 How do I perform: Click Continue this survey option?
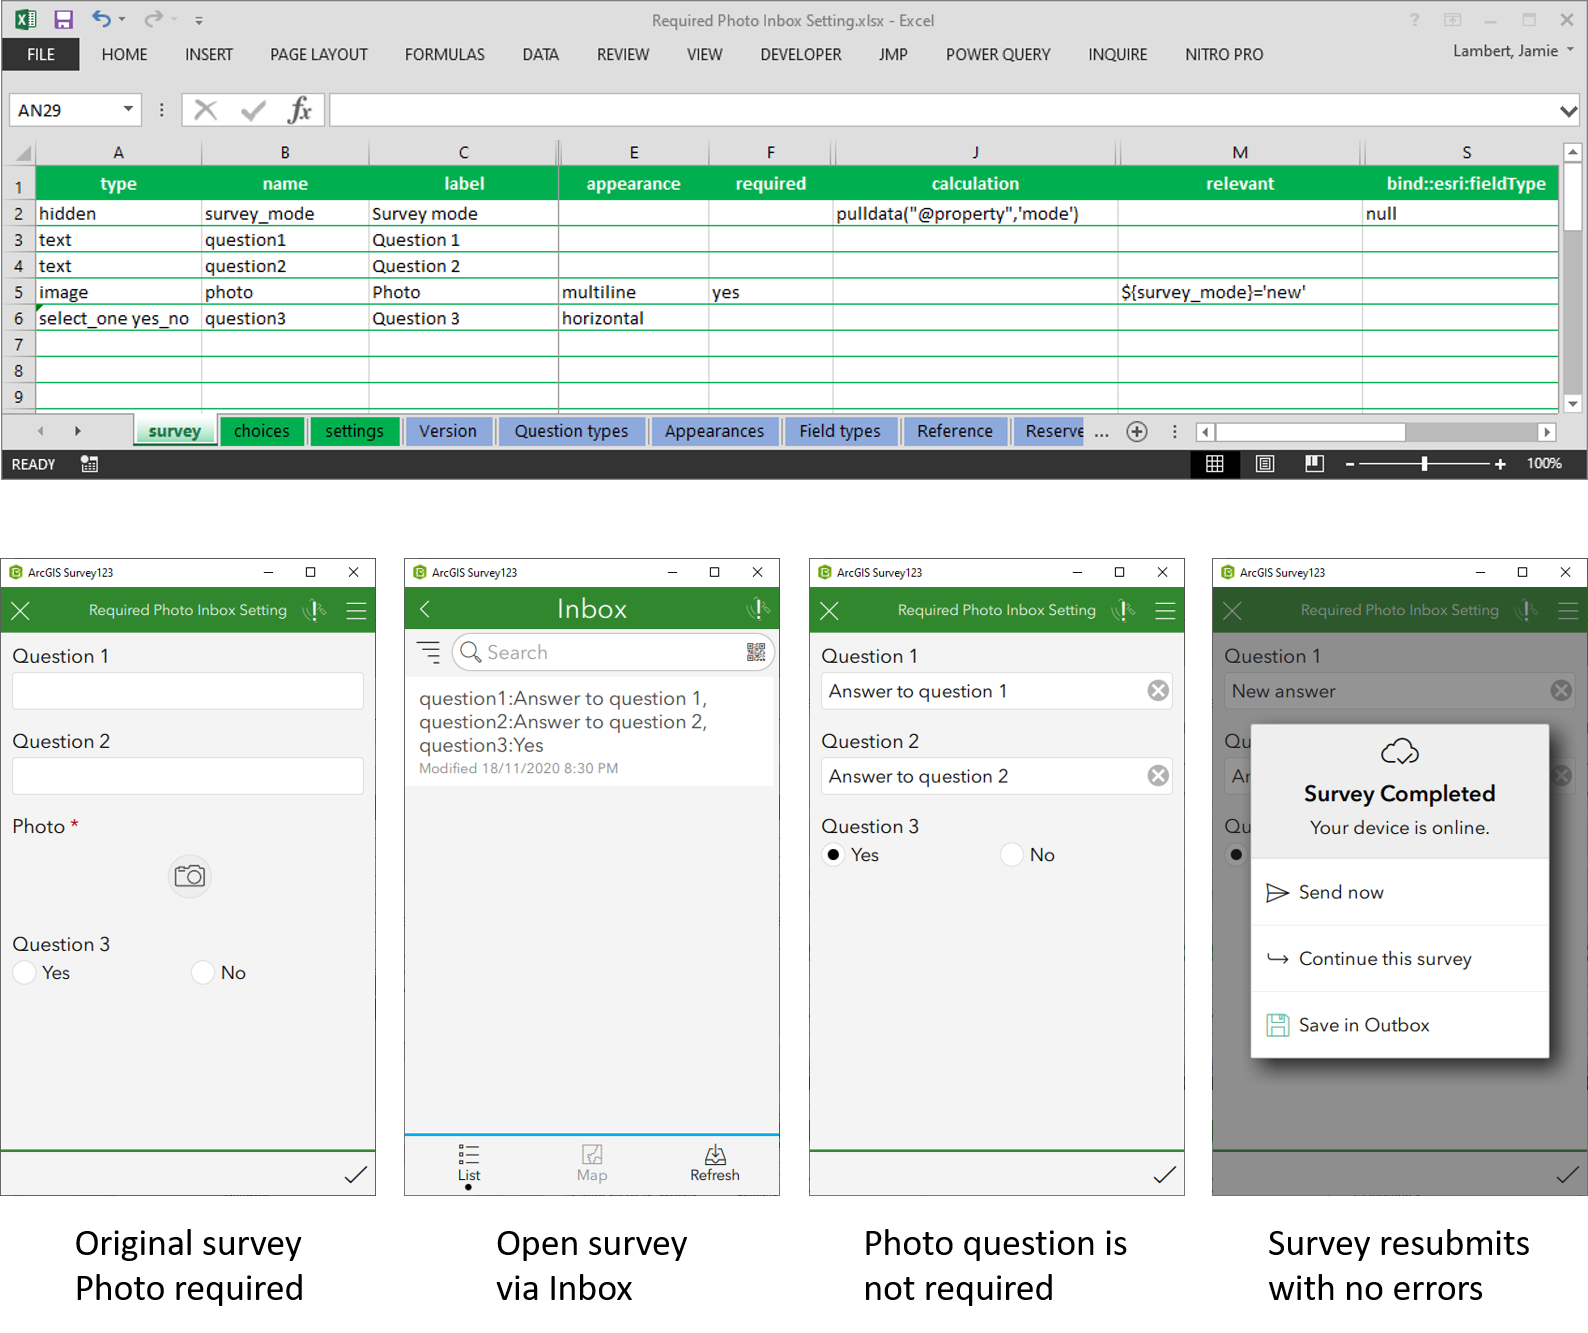(1400, 959)
